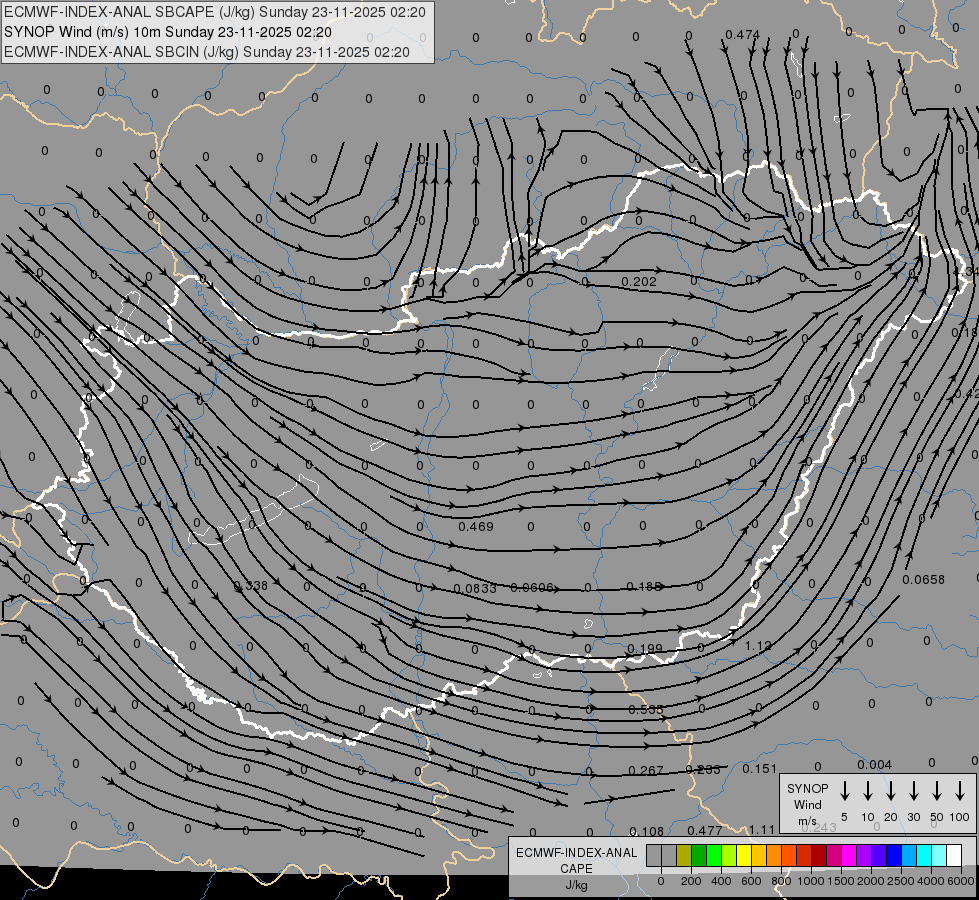The width and height of the screenshot is (979, 900).
Task: Select the white CAPE swatch before 6000
Action: click(x=955, y=856)
